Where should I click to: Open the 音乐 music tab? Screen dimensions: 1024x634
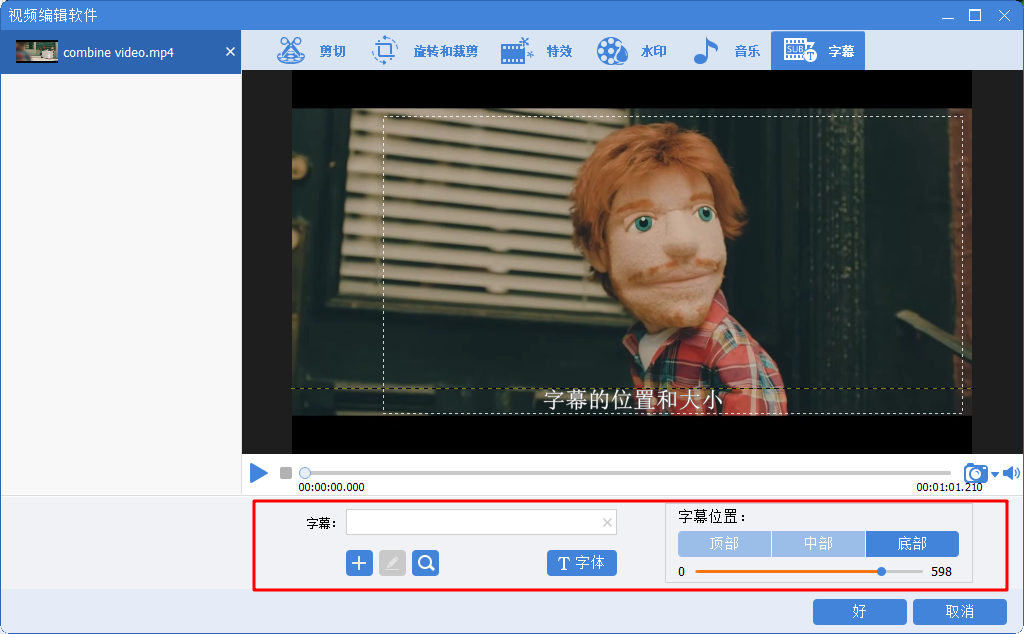[x=726, y=51]
